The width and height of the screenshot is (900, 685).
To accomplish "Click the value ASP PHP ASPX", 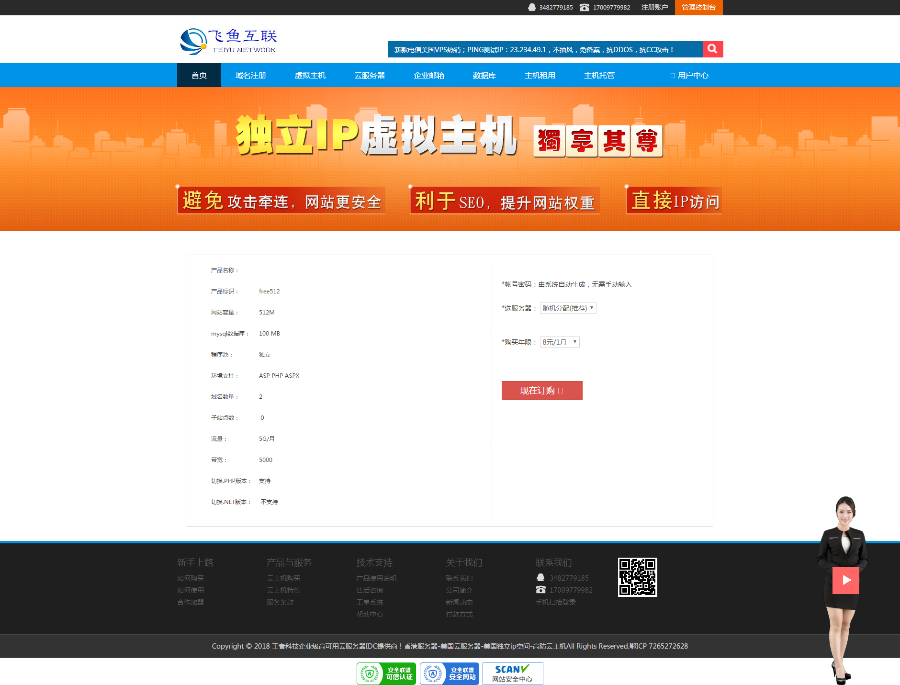I will (x=279, y=376).
